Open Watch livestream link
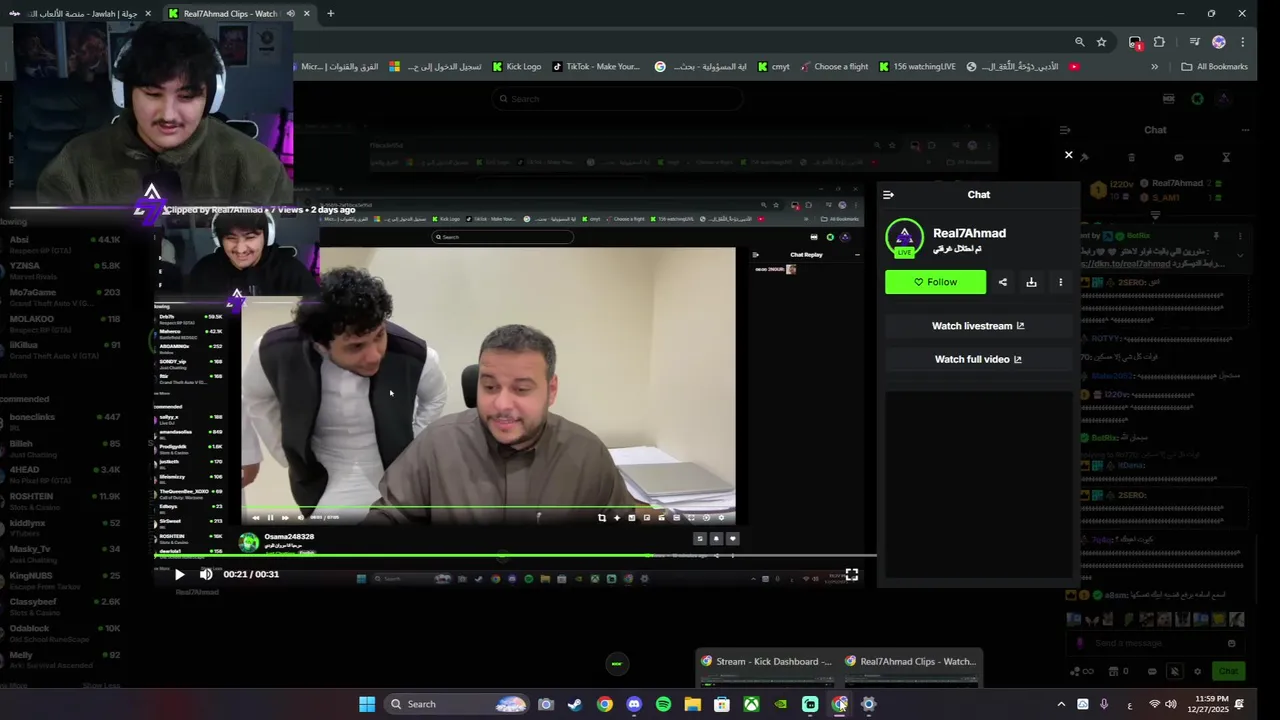Screen dimensions: 1280x720 pyautogui.click(x=978, y=326)
